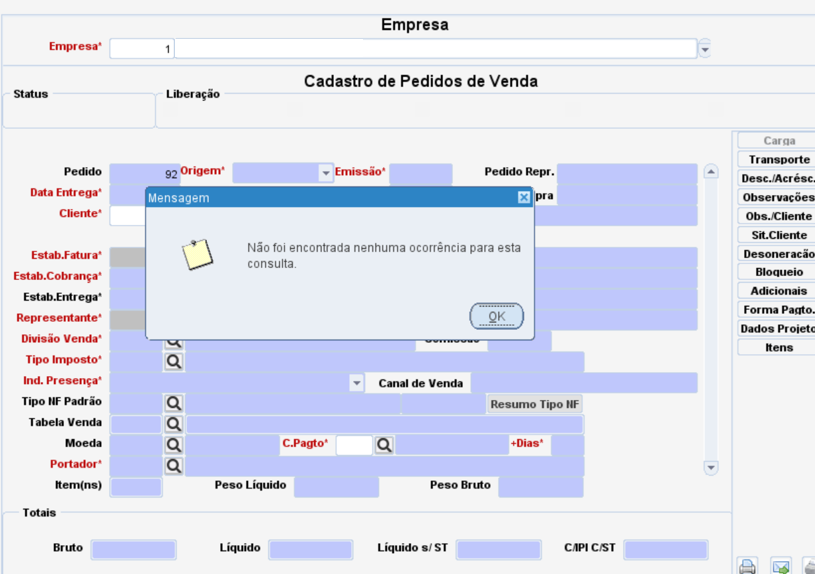This screenshot has width=815, height=574.
Task: Click the Bloqueio button
Action: pos(779,272)
